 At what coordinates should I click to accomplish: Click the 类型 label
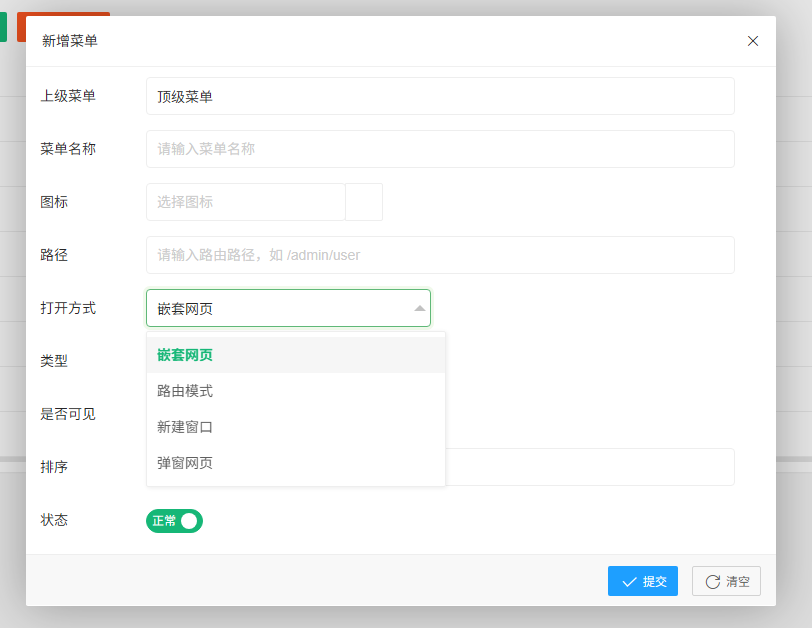pyautogui.click(x=54, y=361)
